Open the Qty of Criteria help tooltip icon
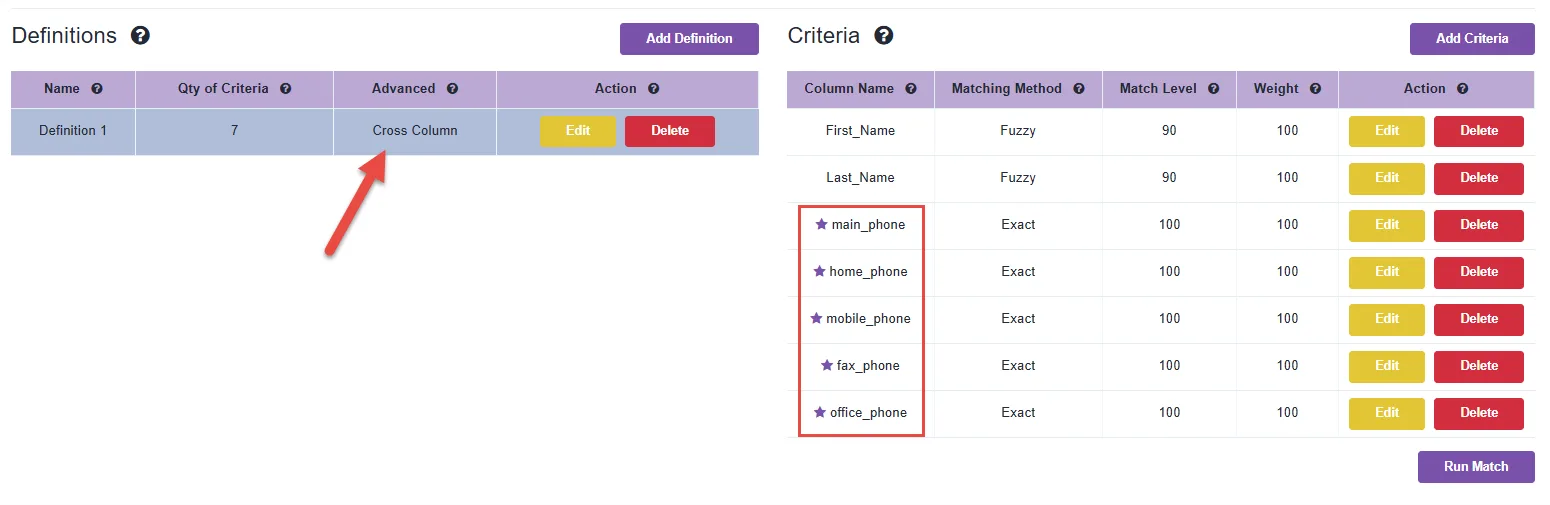The width and height of the screenshot is (1550, 505). 286,89
